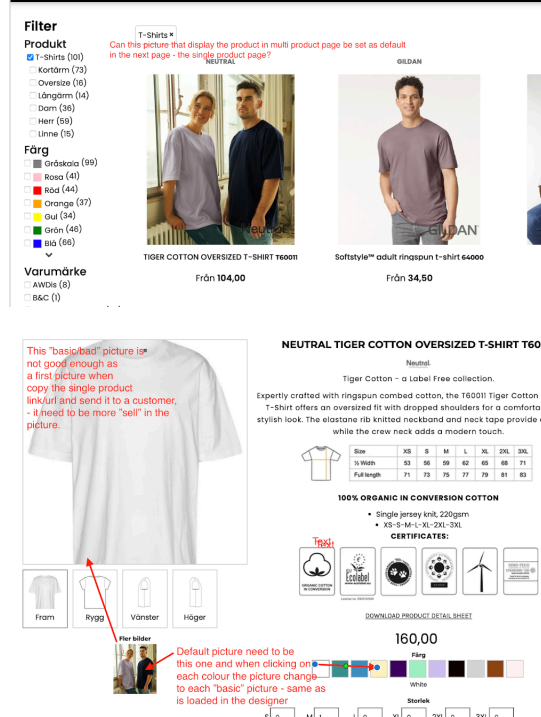
Task: Tick the AWDis brand checkbox
Action: pyautogui.click(x=27, y=284)
